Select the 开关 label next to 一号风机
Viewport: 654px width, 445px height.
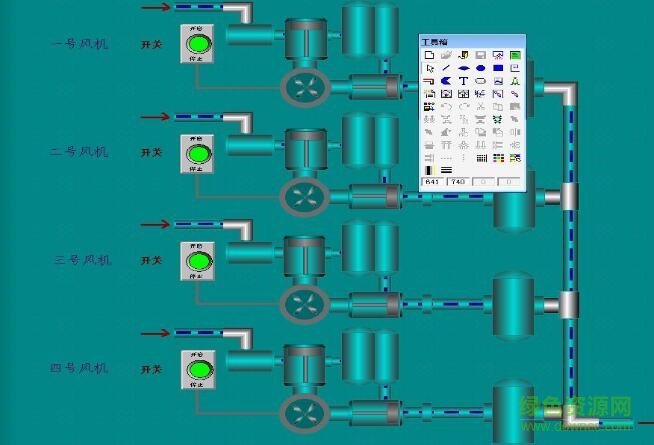click(152, 44)
